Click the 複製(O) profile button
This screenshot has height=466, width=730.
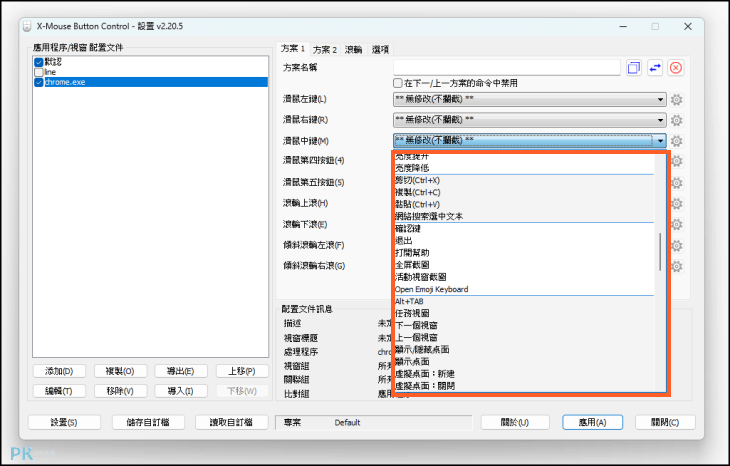click(x=120, y=371)
